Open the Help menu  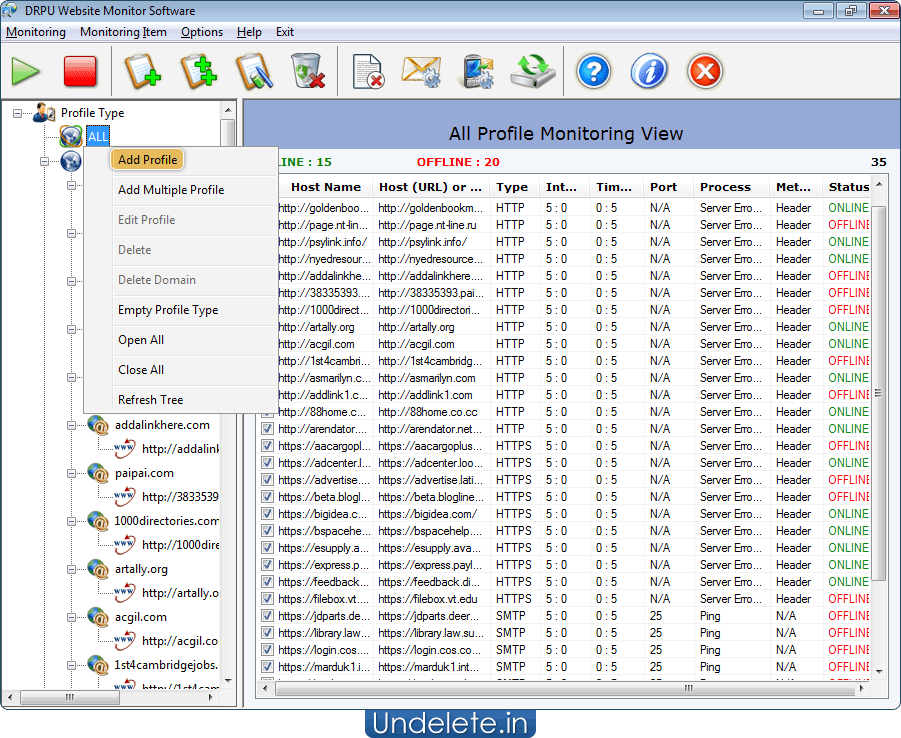[x=249, y=32]
